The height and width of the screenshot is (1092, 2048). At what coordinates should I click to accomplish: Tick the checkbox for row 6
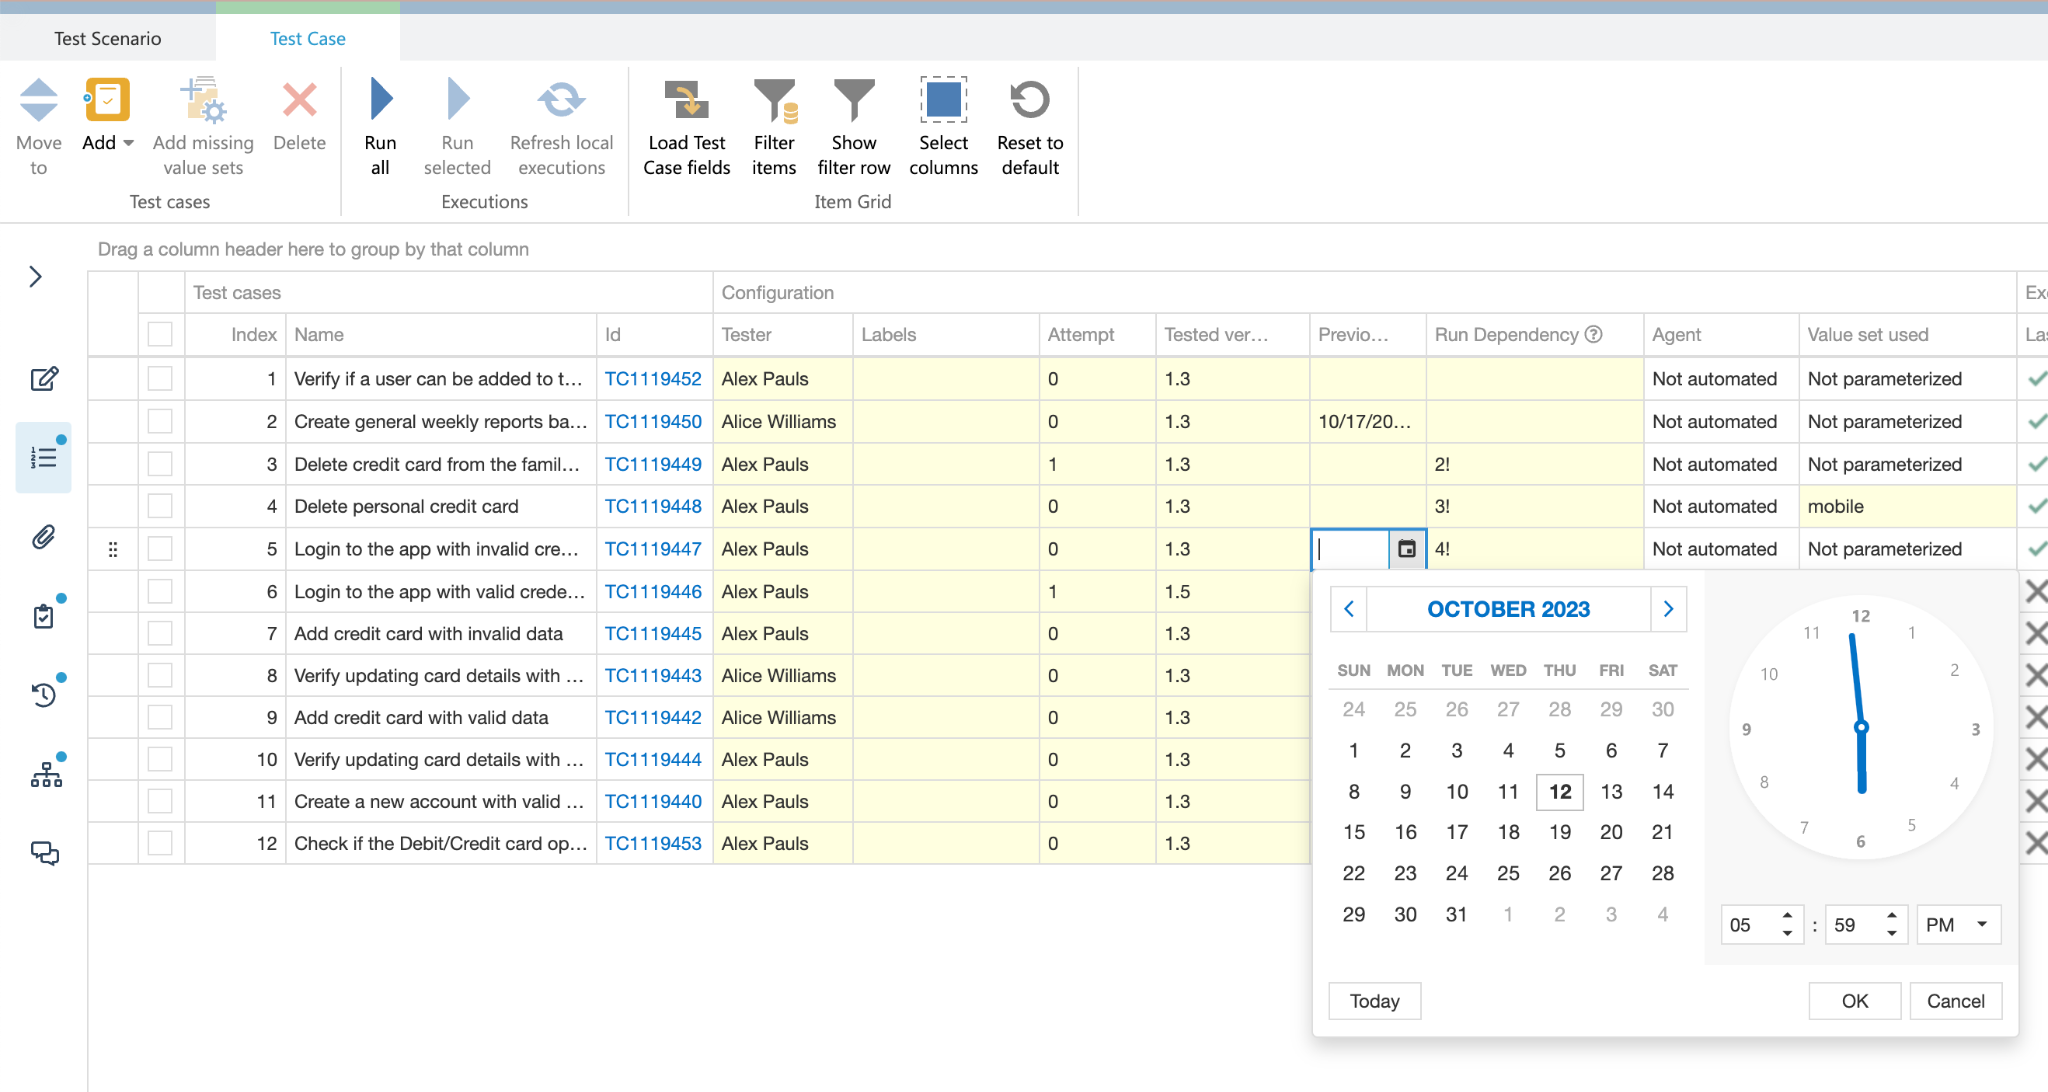pos(160,592)
